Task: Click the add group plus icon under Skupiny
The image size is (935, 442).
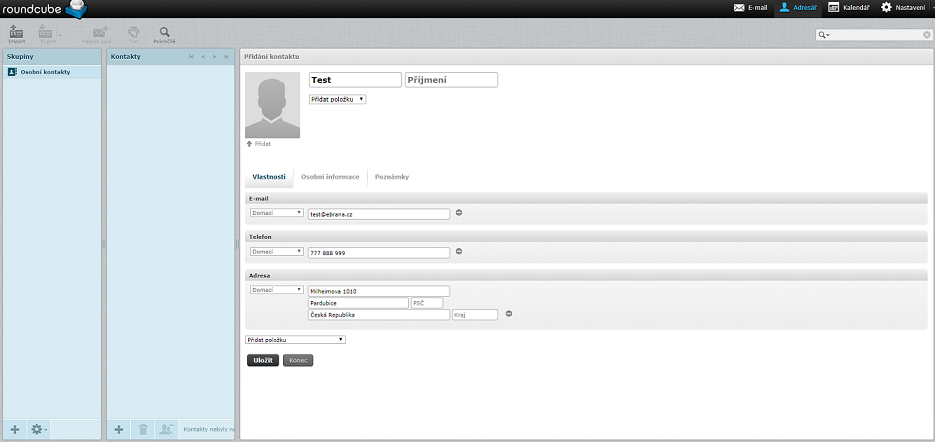Action: pos(14,429)
